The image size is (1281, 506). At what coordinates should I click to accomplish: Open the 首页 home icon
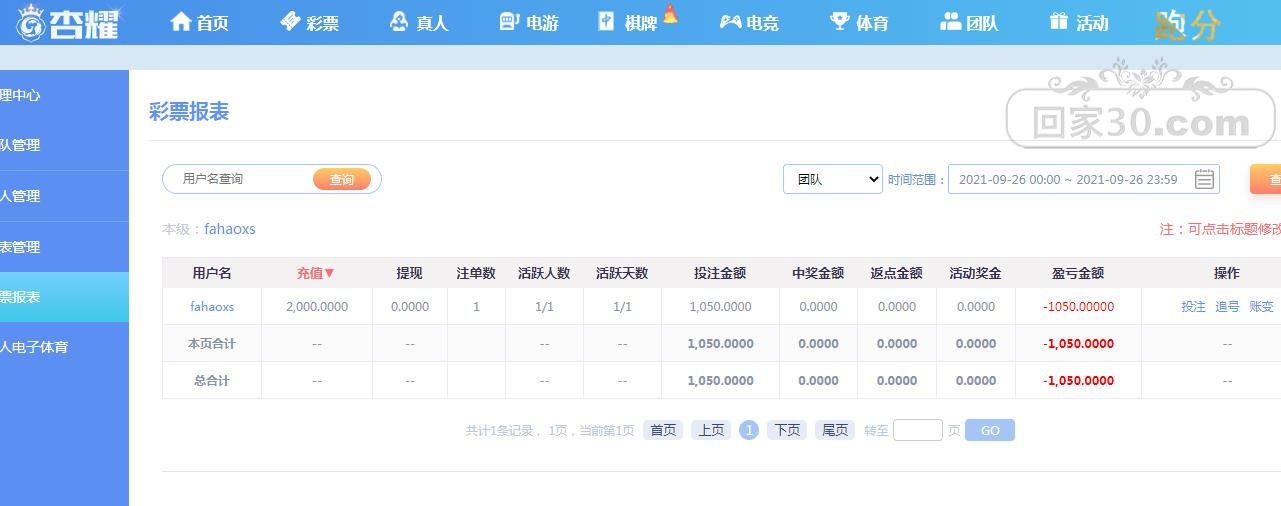point(181,21)
